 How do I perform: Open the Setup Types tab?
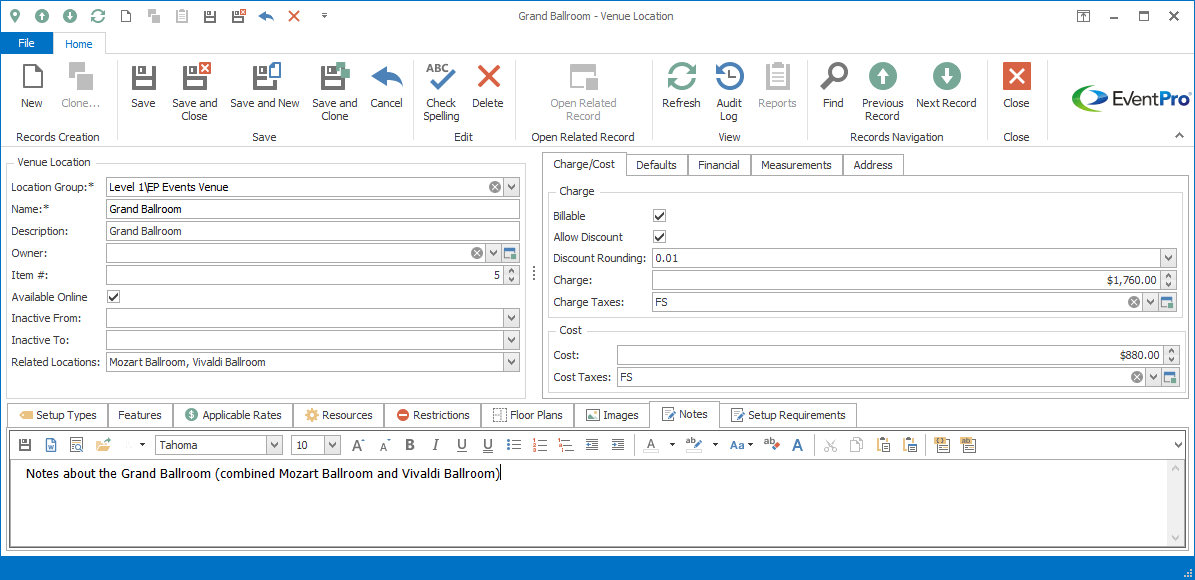pos(58,415)
